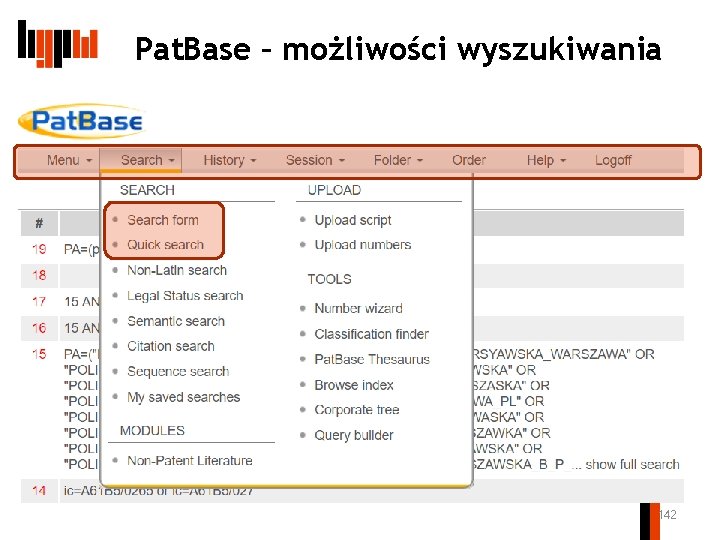720x540 pixels.
Task: Click the PatBase logo
Action: (x=82, y=121)
